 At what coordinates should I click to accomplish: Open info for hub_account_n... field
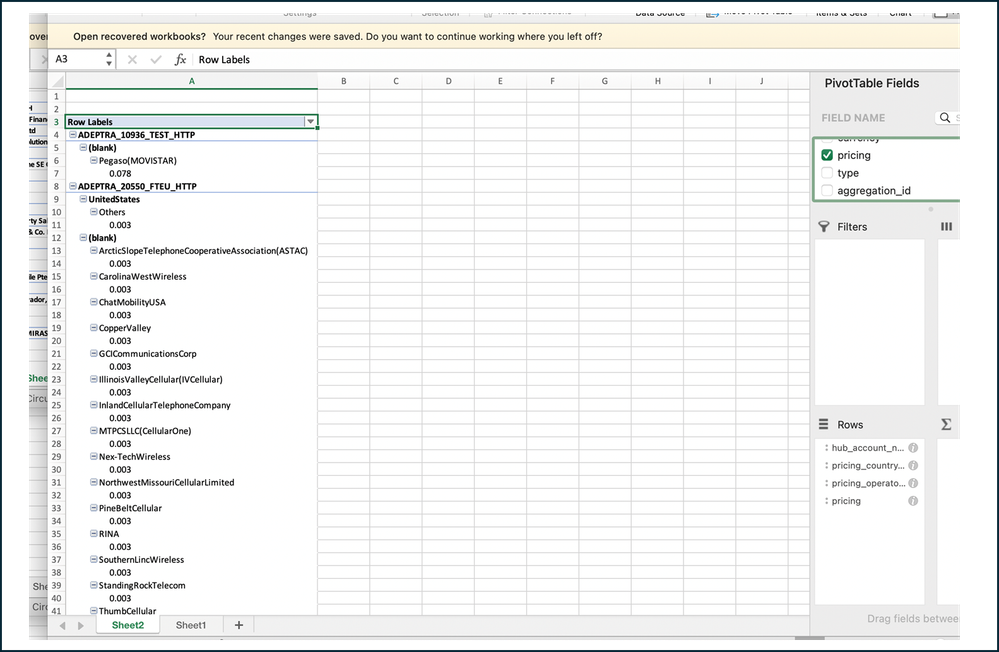pos(913,447)
